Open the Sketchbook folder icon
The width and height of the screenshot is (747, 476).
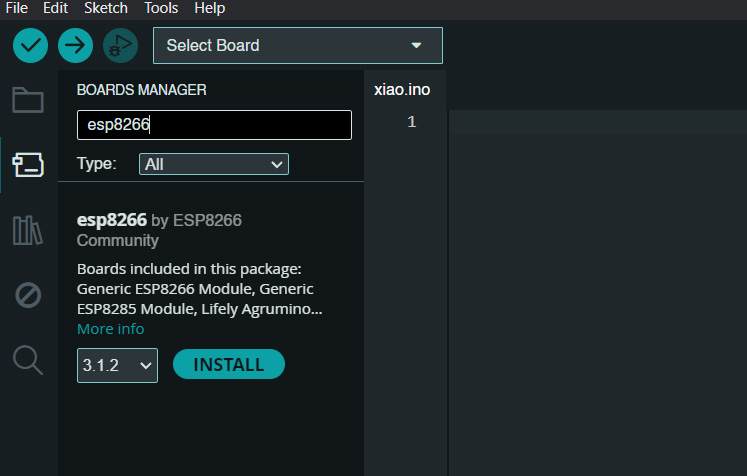click(28, 100)
